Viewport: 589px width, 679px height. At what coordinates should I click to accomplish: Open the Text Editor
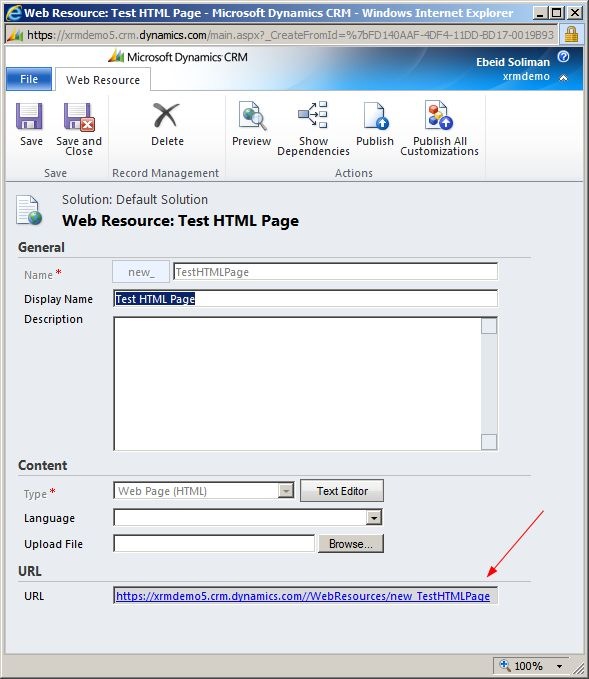click(x=342, y=491)
